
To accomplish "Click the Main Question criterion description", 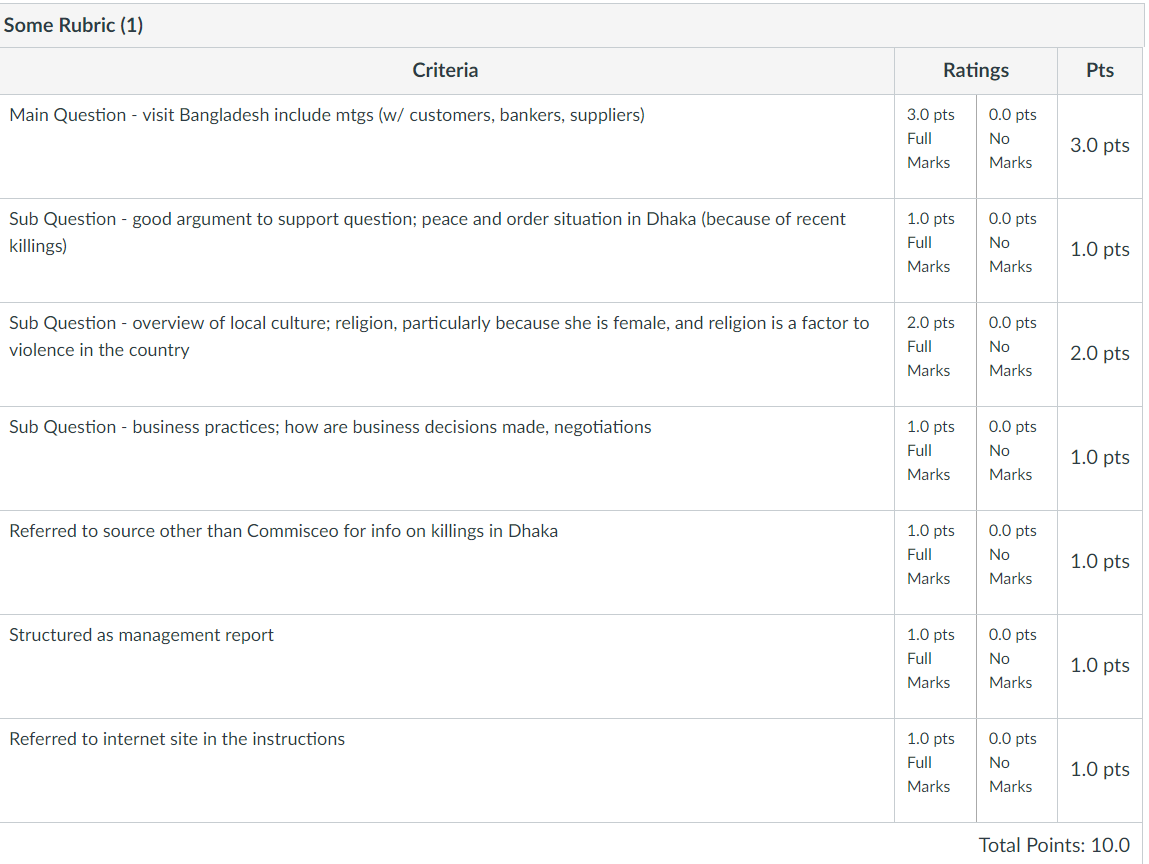I will [x=327, y=115].
